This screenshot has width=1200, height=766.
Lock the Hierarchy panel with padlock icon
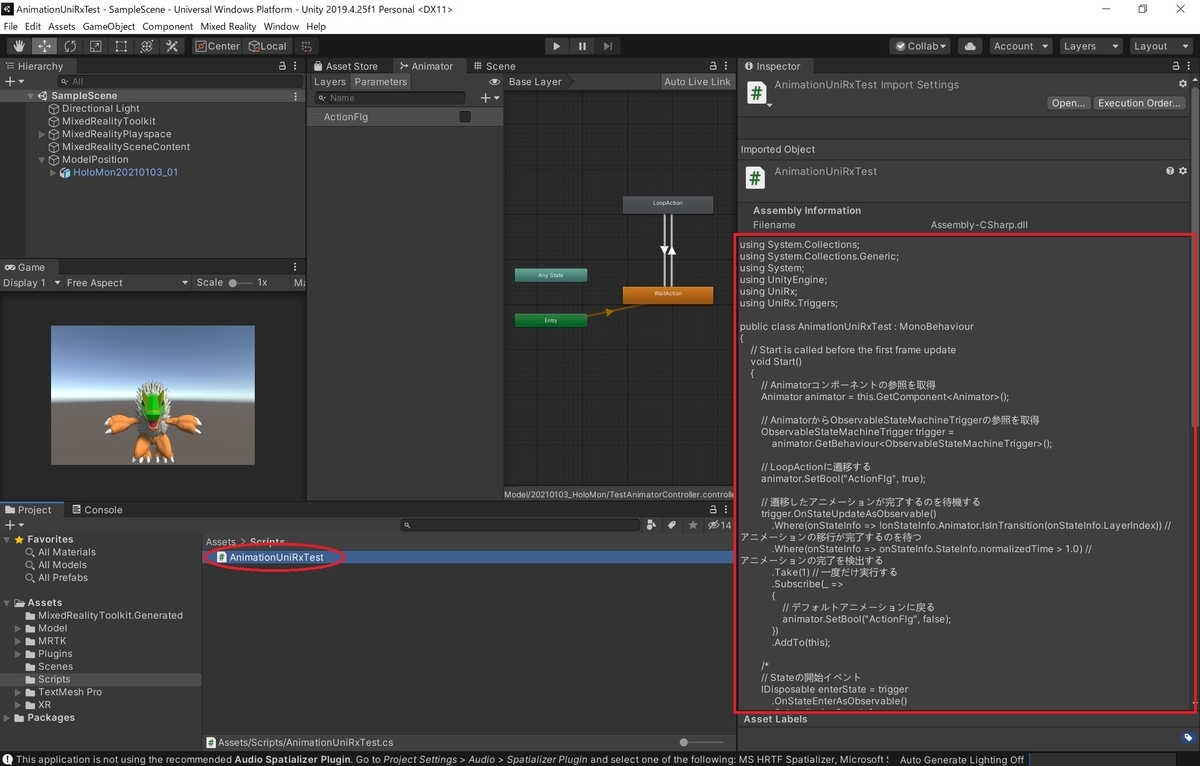pyautogui.click(x=282, y=66)
